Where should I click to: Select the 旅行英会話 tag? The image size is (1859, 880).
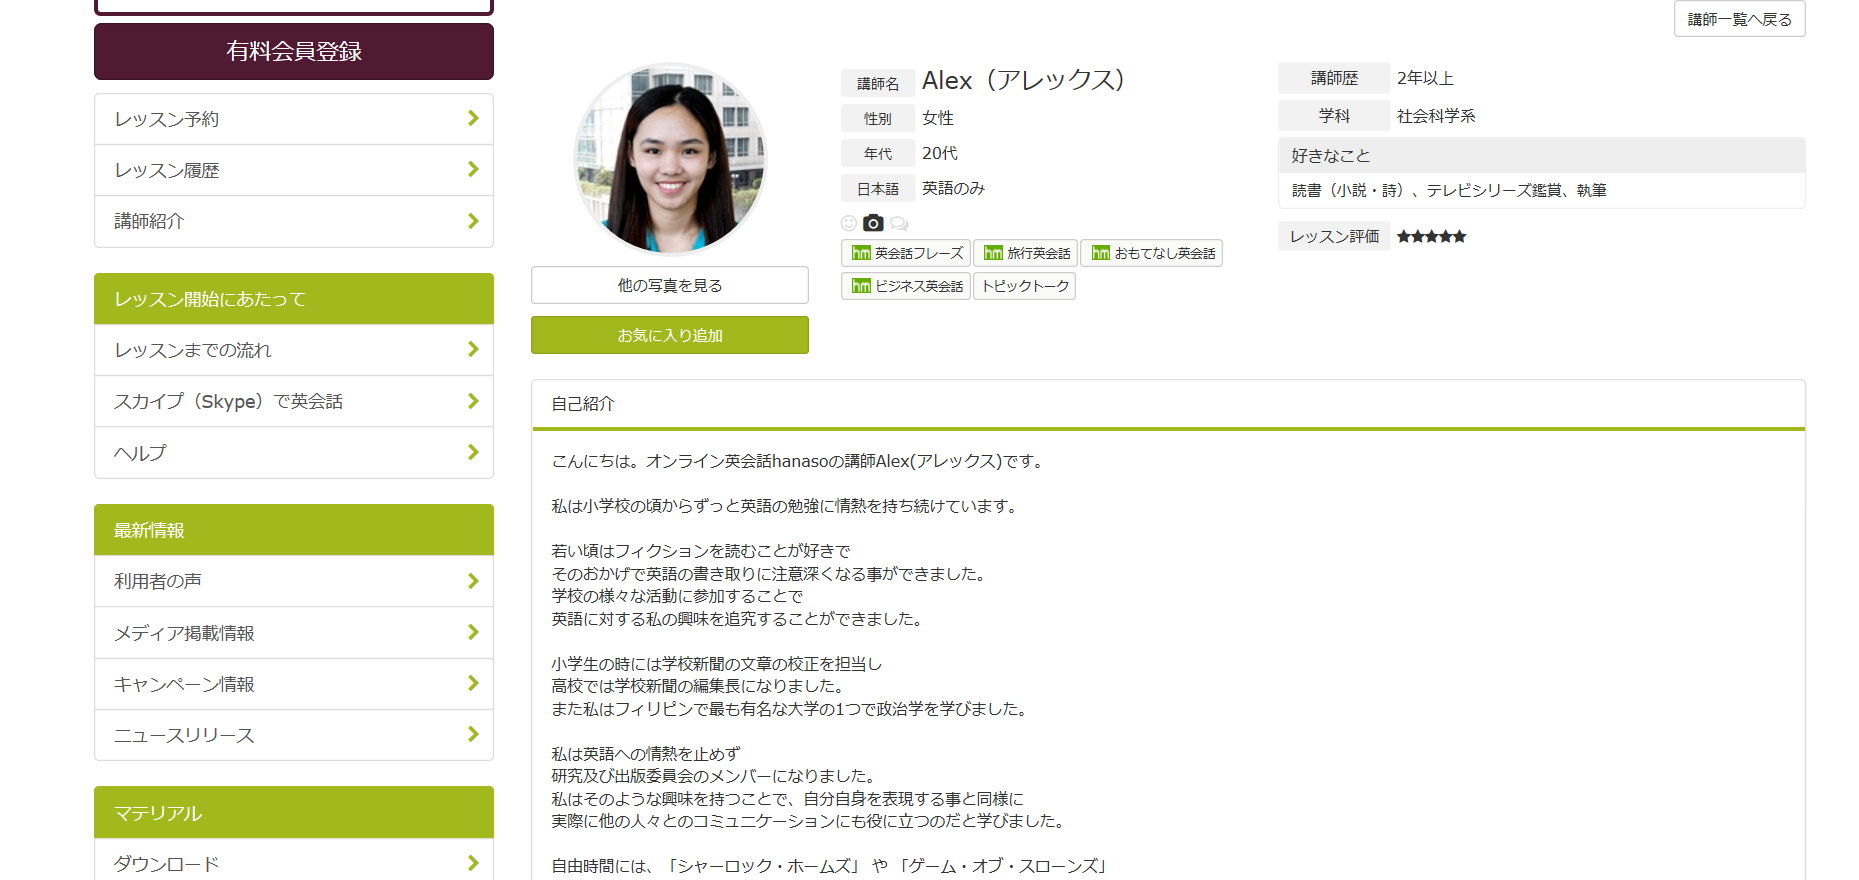point(1026,253)
